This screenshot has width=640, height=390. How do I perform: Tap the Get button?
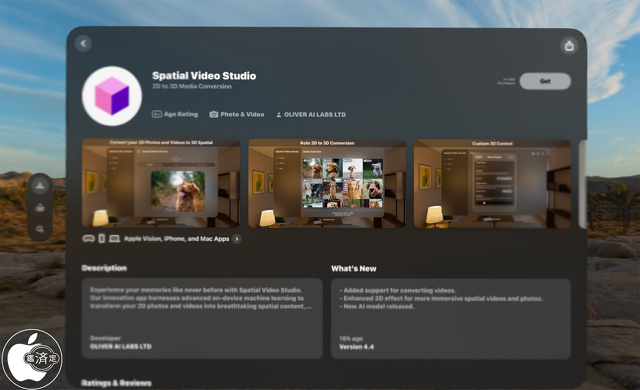(x=545, y=81)
